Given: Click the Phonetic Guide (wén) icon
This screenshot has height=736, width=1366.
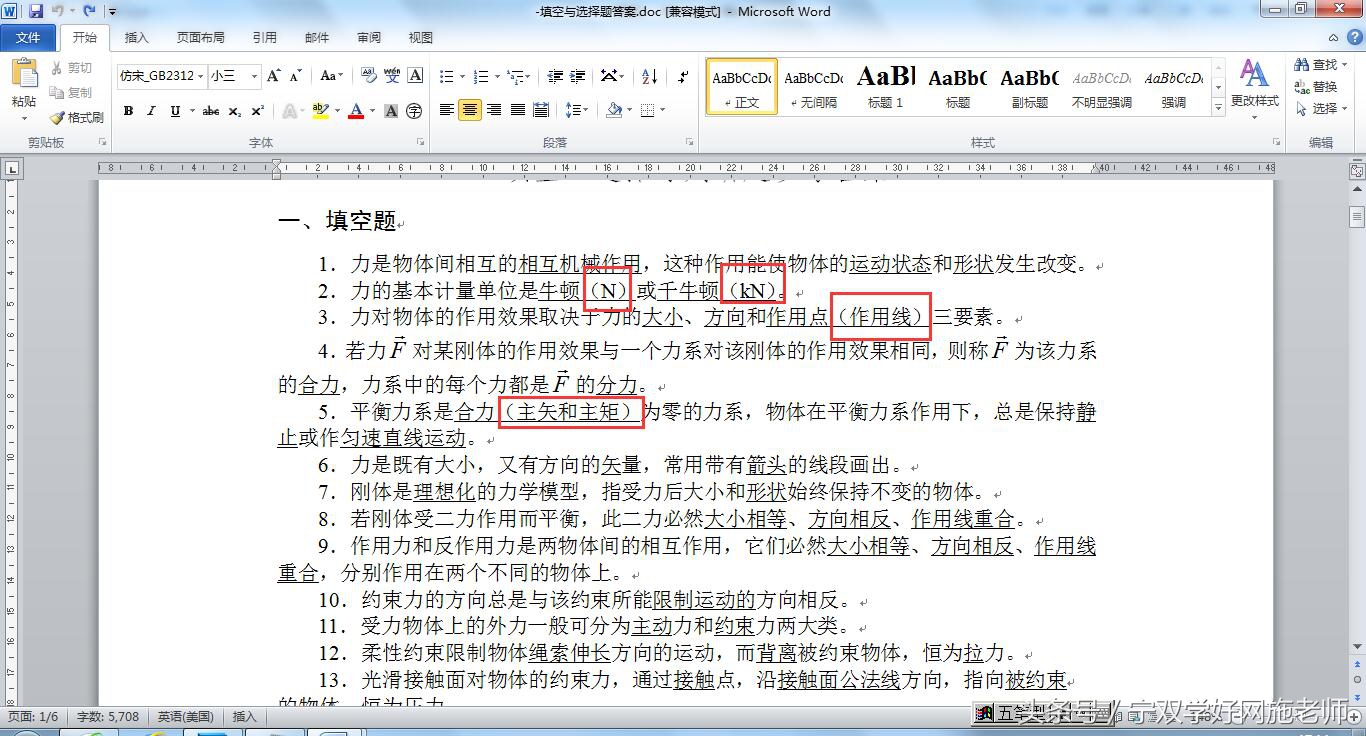Looking at the screenshot, I should 392,76.
